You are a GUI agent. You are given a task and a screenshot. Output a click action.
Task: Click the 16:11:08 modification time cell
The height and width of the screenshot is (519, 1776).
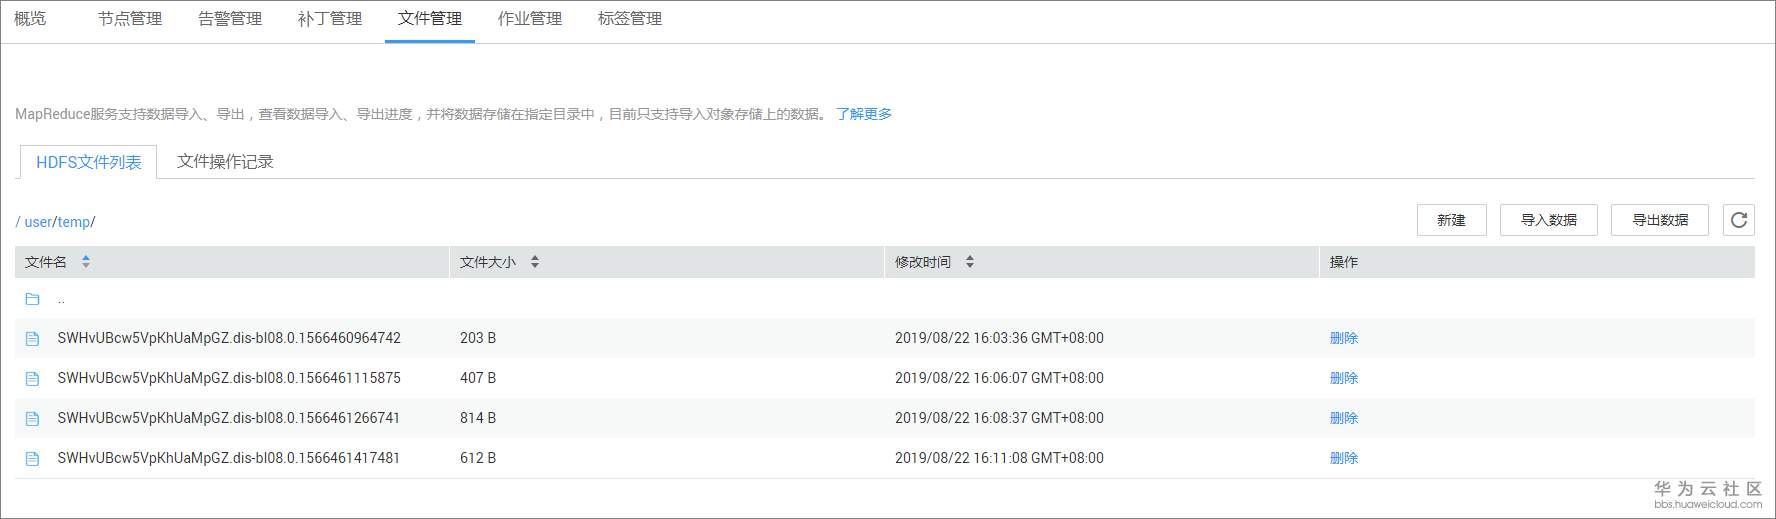(999, 458)
